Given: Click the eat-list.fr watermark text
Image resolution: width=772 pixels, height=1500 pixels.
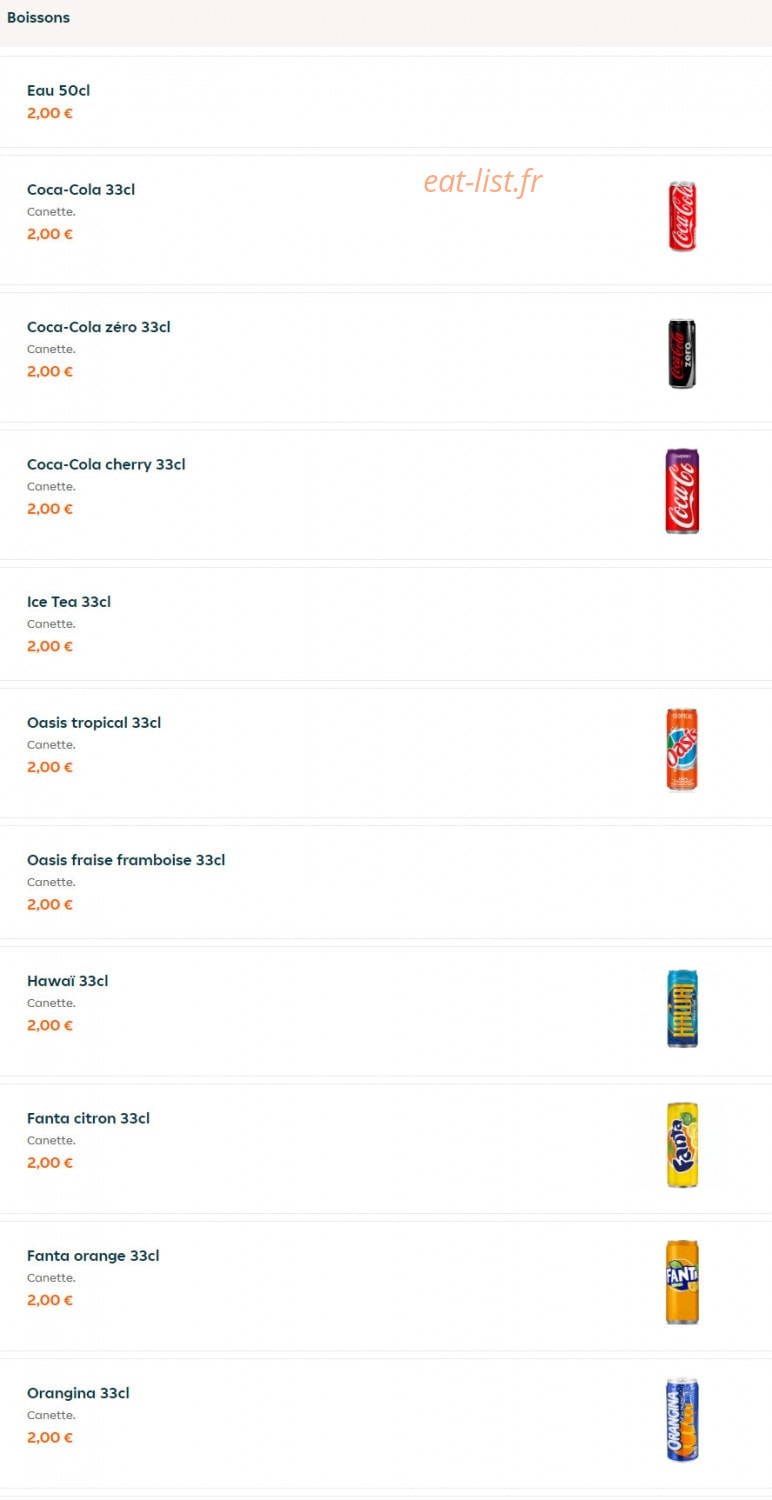Looking at the screenshot, I should [x=483, y=181].
